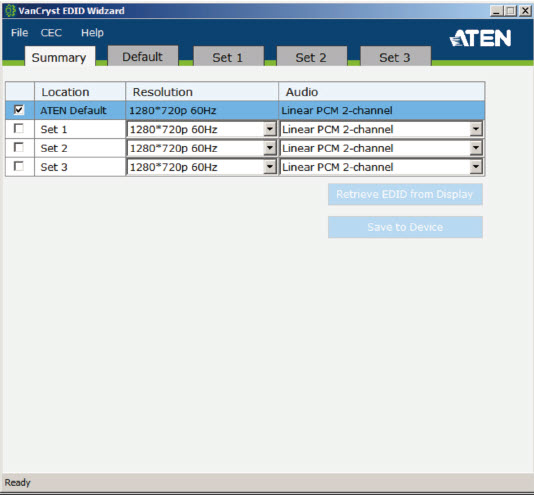Open the Help menu
534x495 pixels.
[92, 33]
